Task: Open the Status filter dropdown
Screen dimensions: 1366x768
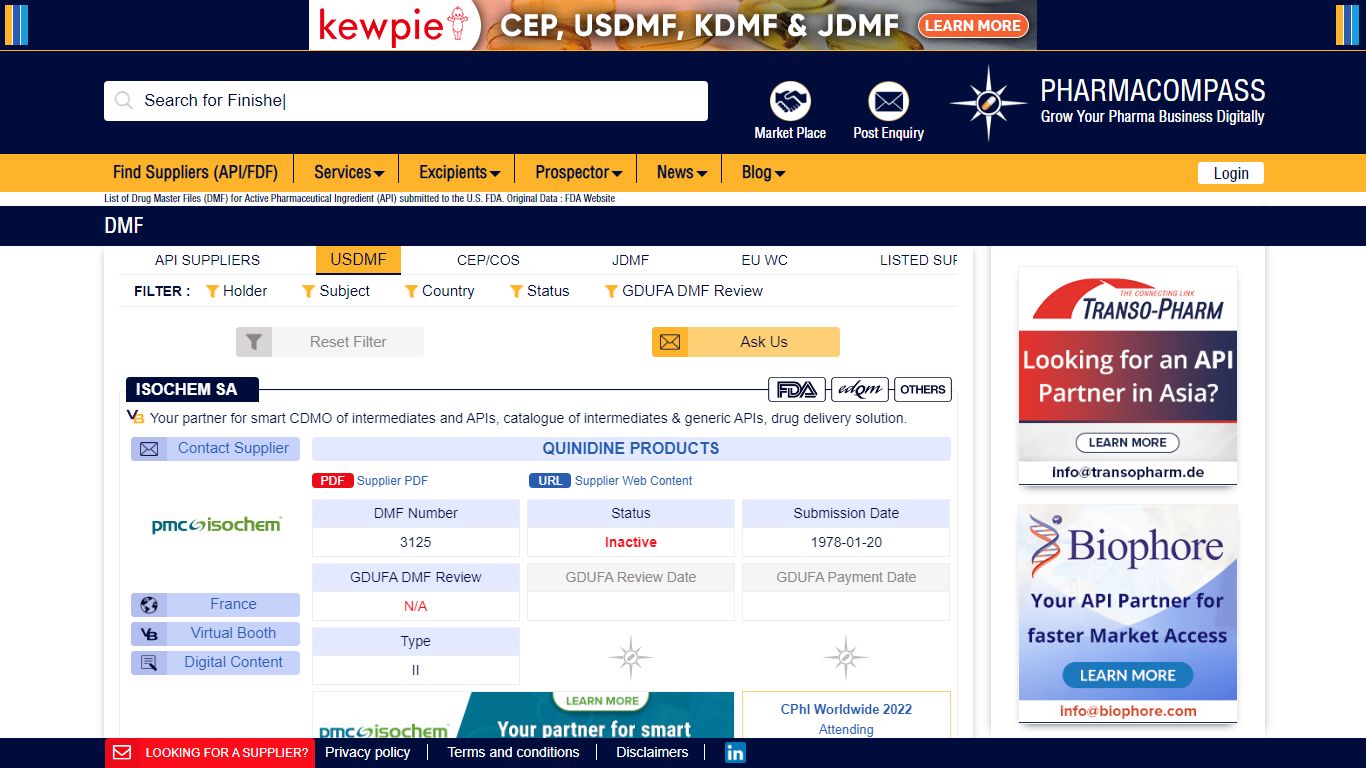Action: coord(539,291)
